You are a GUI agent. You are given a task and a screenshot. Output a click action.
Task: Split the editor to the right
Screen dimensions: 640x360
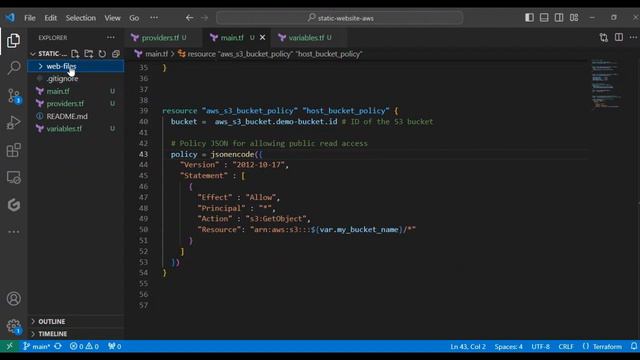619,37
